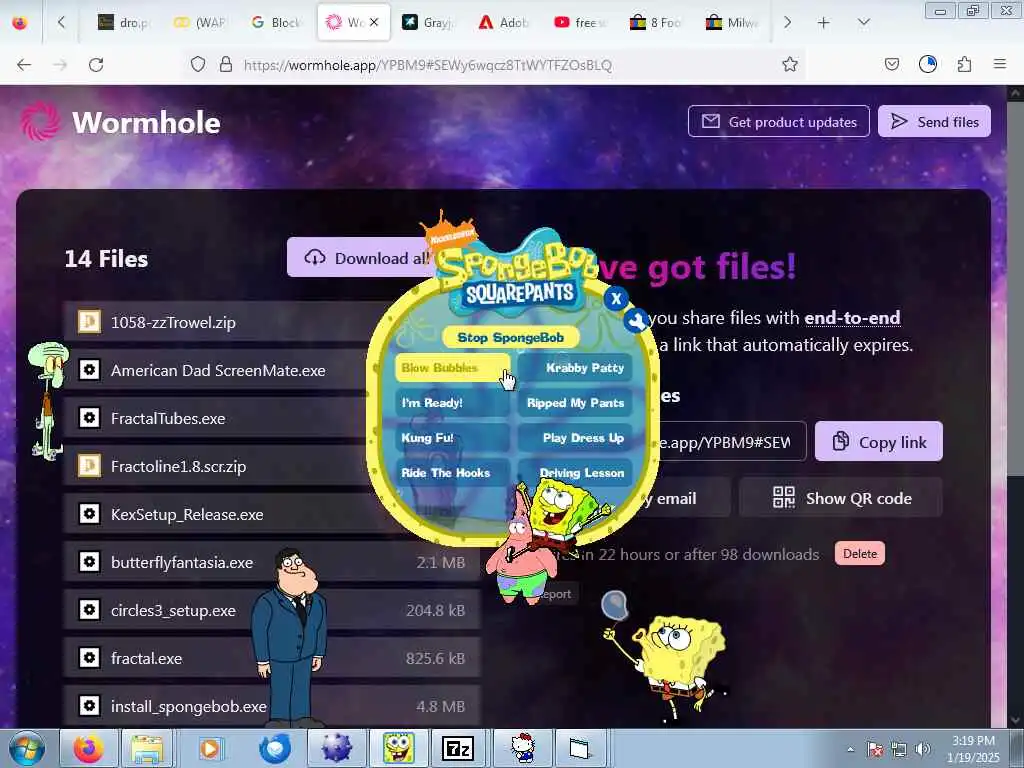
Task: Open Hello Kitty taskbar icon
Action: pyautogui.click(x=522, y=748)
